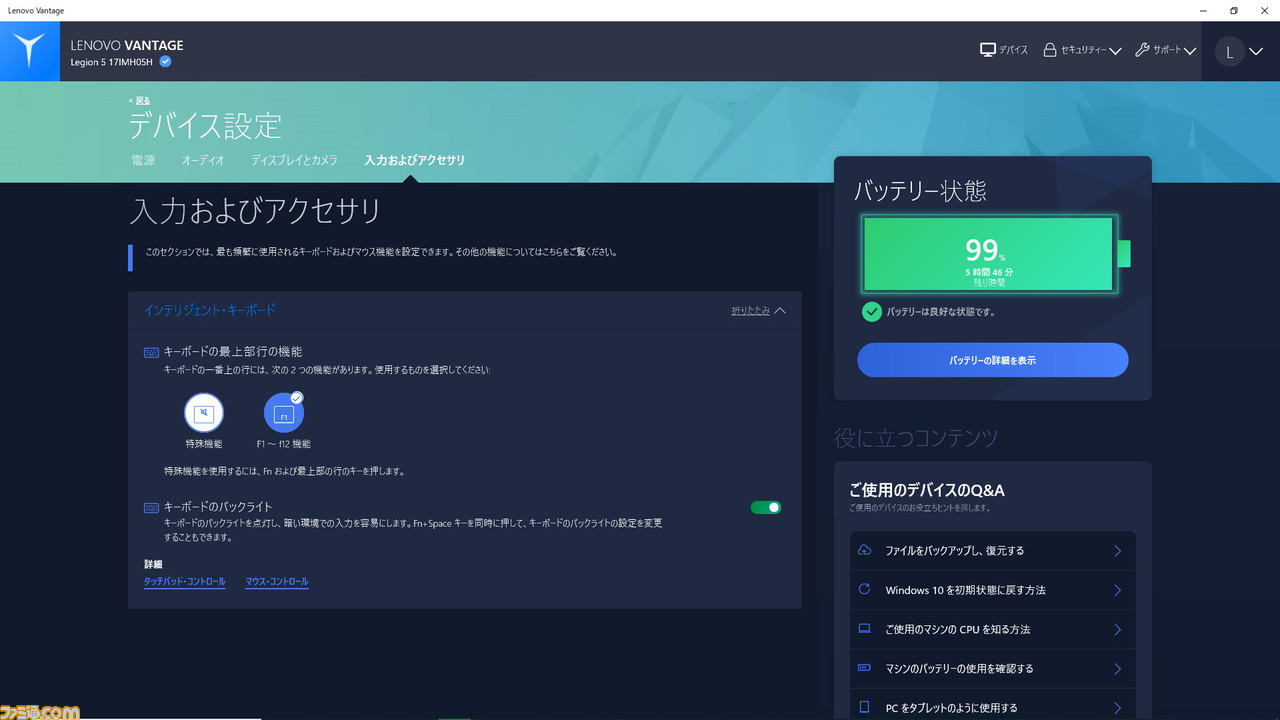Open the タッチパッド・コントロール link
Image resolution: width=1280 pixels, height=720 pixels.
pos(185,582)
